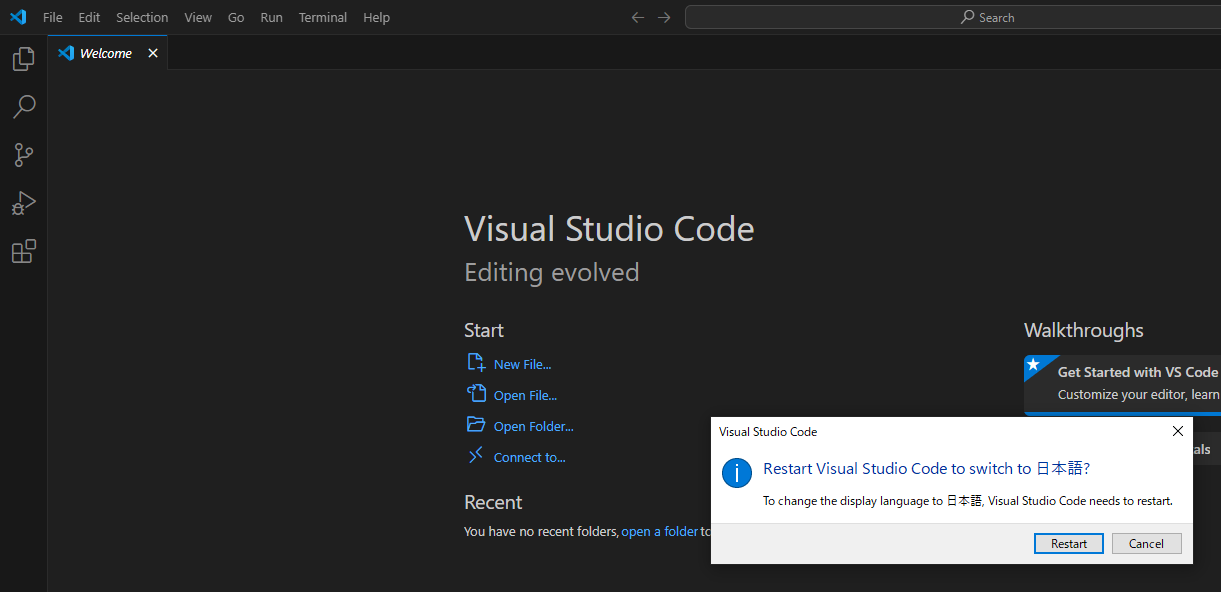Click the blue info icon in dialog
This screenshot has height=592, width=1221.
(x=737, y=473)
